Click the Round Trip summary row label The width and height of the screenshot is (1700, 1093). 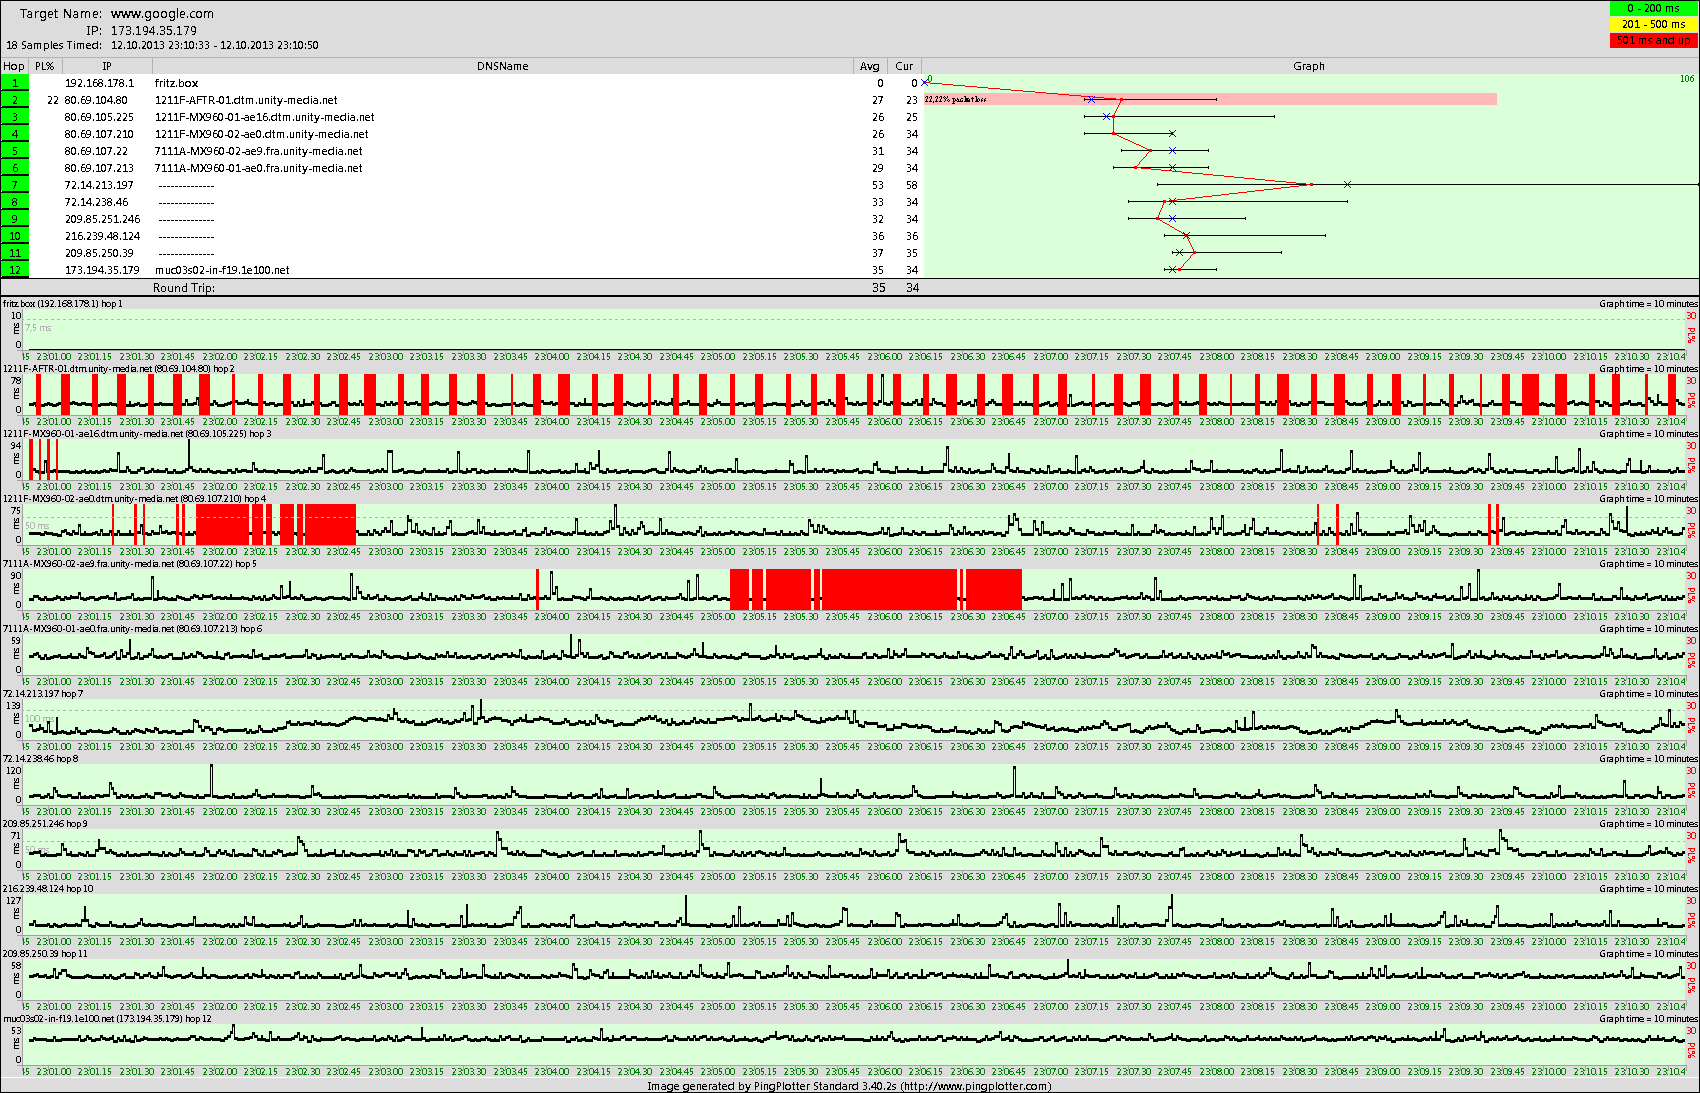click(x=184, y=288)
